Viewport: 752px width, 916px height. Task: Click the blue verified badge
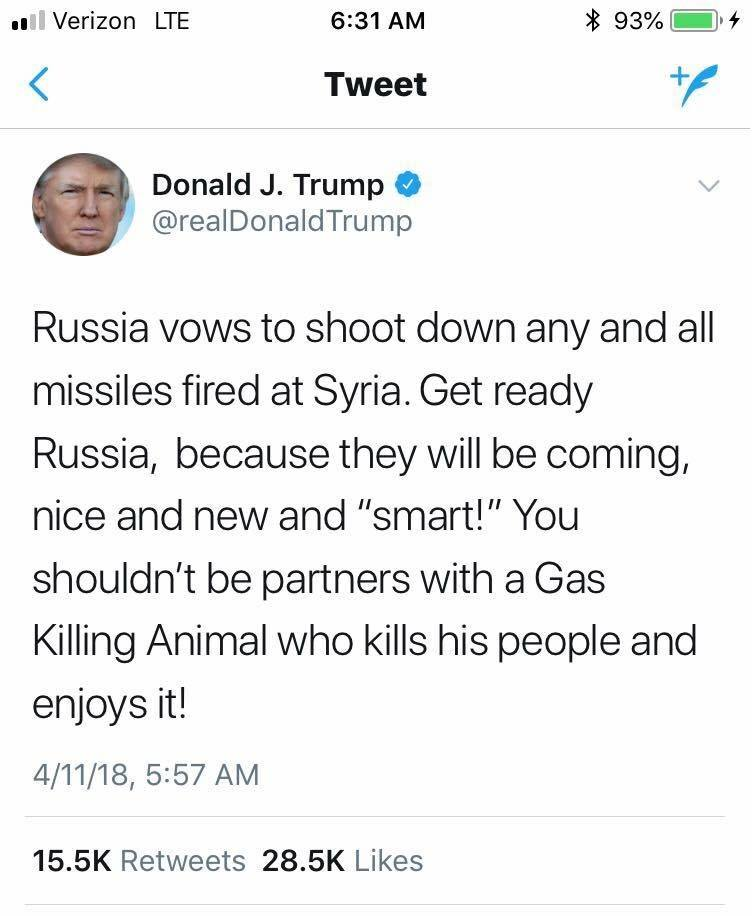click(408, 185)
